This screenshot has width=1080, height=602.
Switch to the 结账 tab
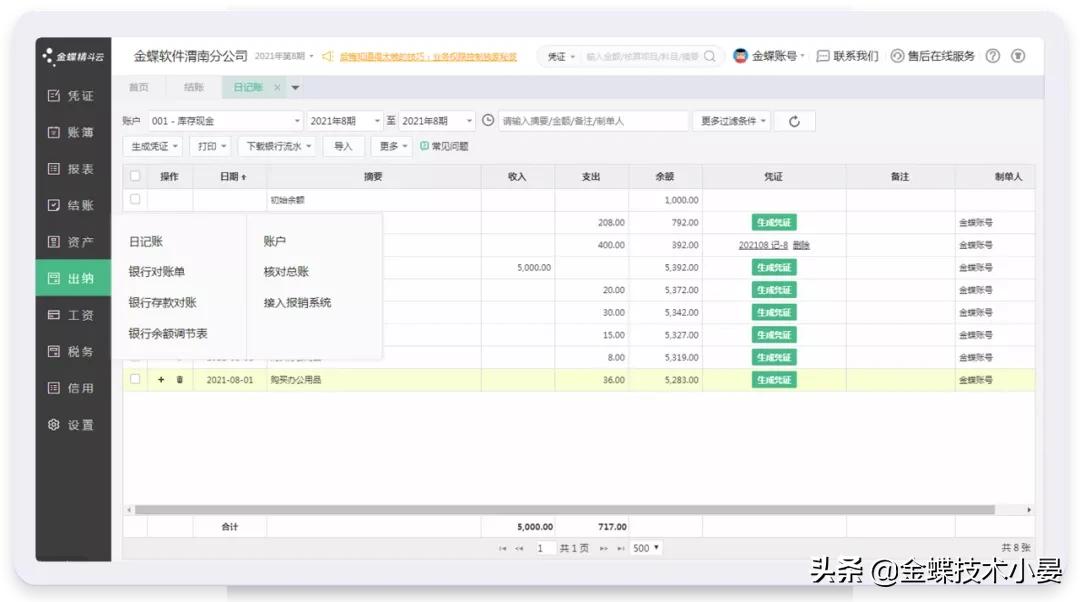194,87
